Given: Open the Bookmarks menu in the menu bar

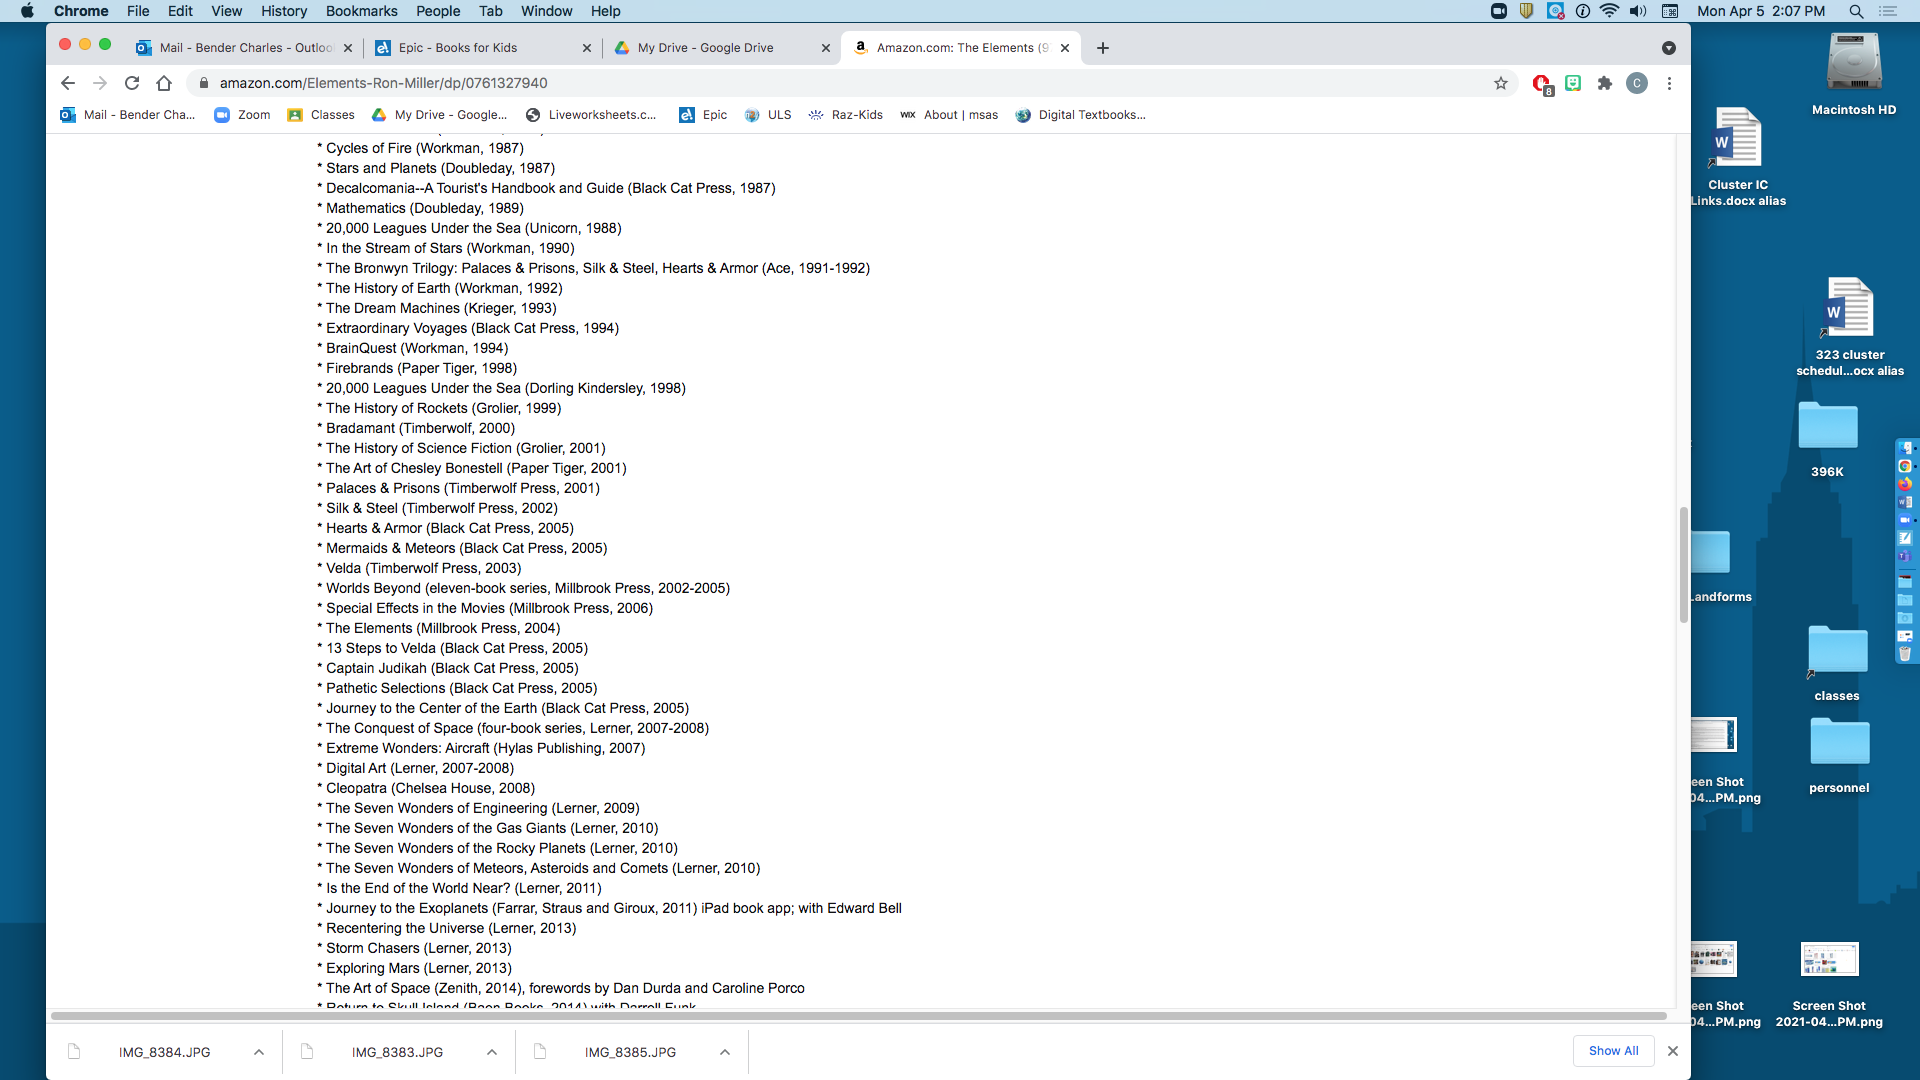Looking at the screenshot, I should pyautogui.click(x=361, y=11).
